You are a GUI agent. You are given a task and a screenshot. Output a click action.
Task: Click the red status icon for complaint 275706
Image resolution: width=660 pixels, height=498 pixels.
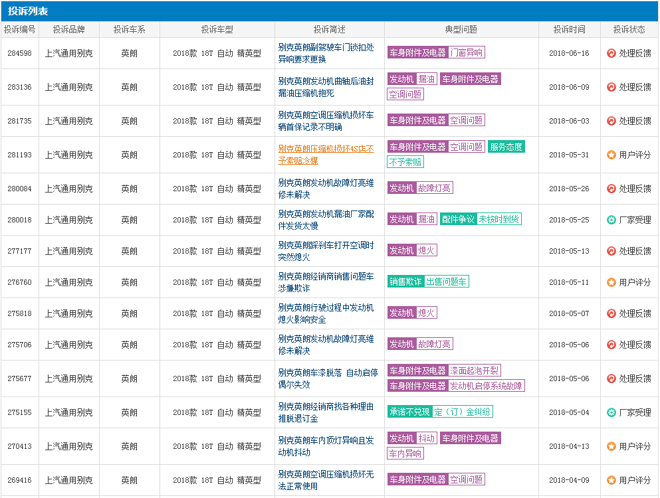611,345
